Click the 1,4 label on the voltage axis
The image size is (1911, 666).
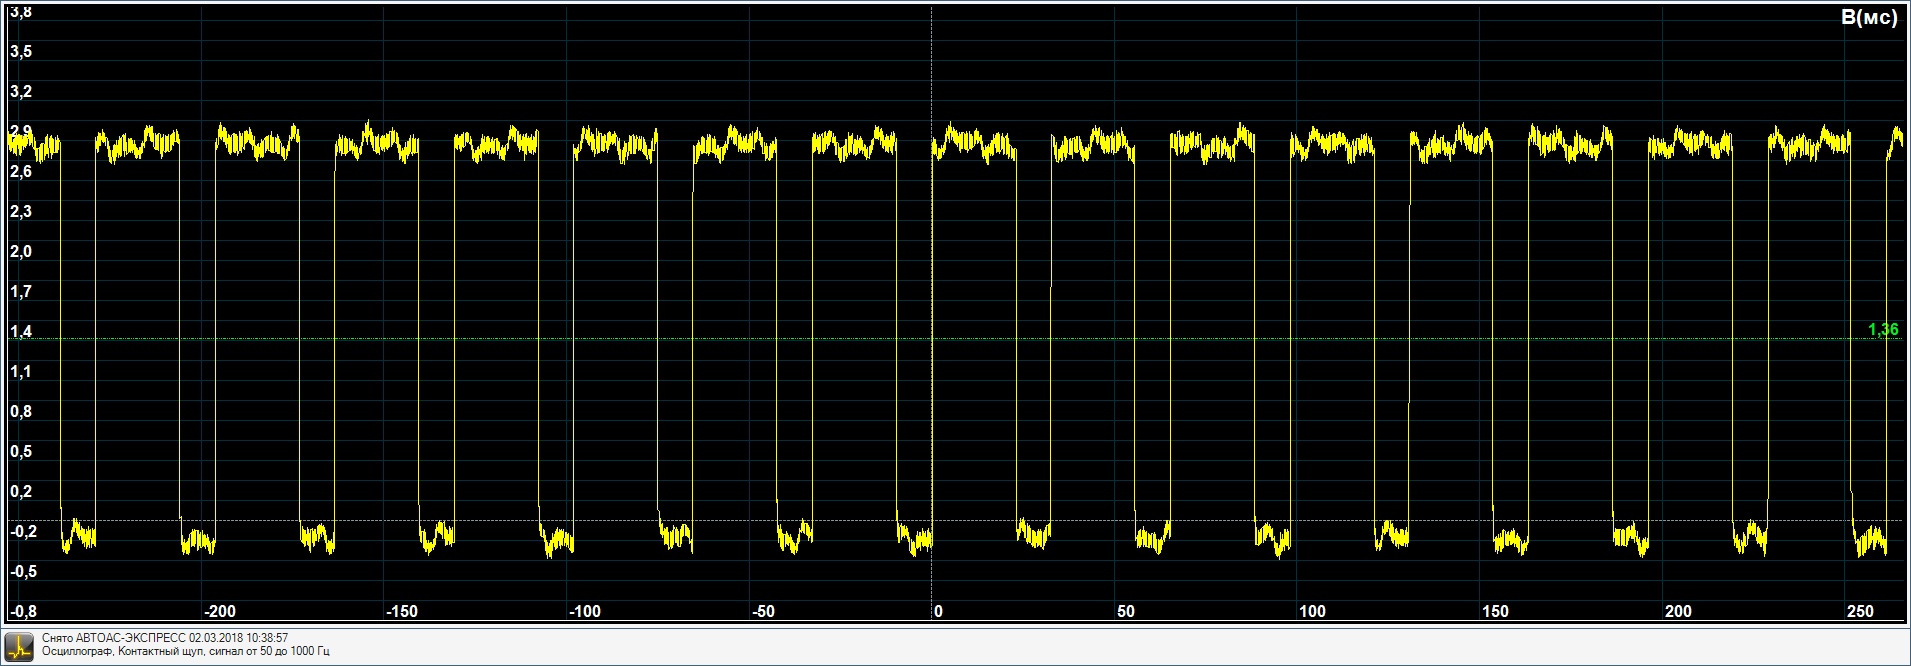pos(21,332)
